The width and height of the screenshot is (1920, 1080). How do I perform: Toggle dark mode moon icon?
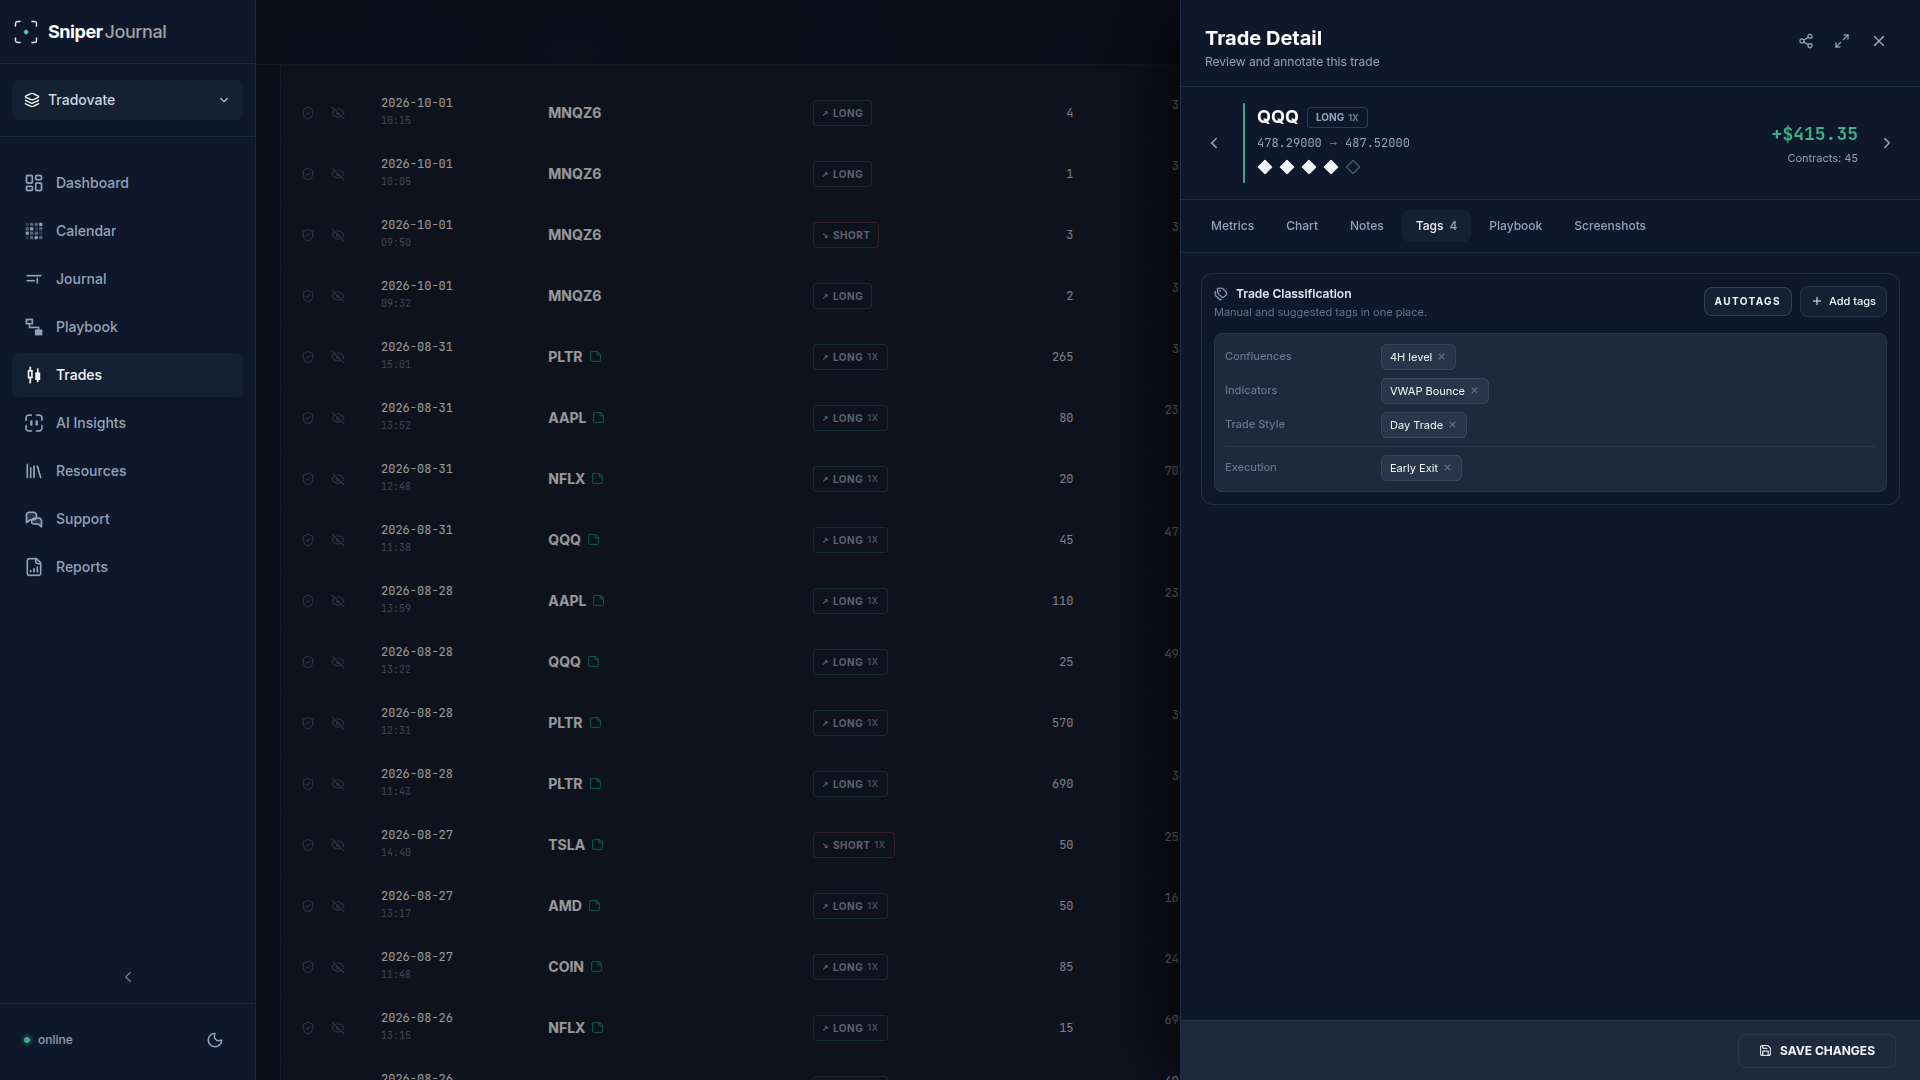(214, 1040)
